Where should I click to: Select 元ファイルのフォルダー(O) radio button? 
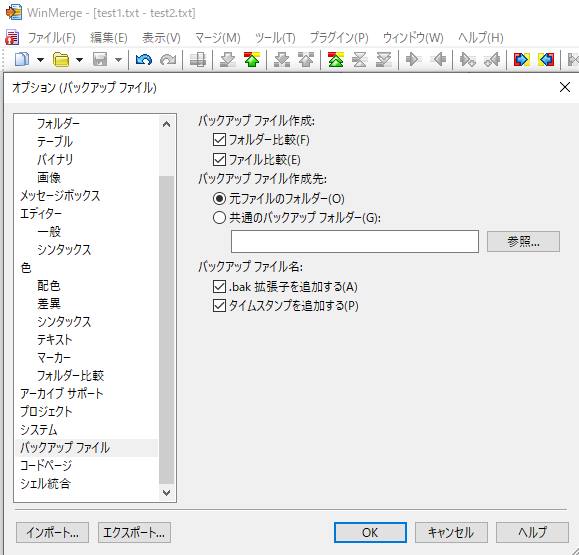(x=219, y=199)
